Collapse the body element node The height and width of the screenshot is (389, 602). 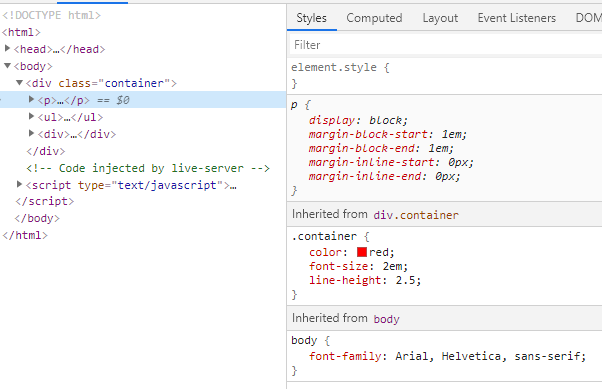7,66
